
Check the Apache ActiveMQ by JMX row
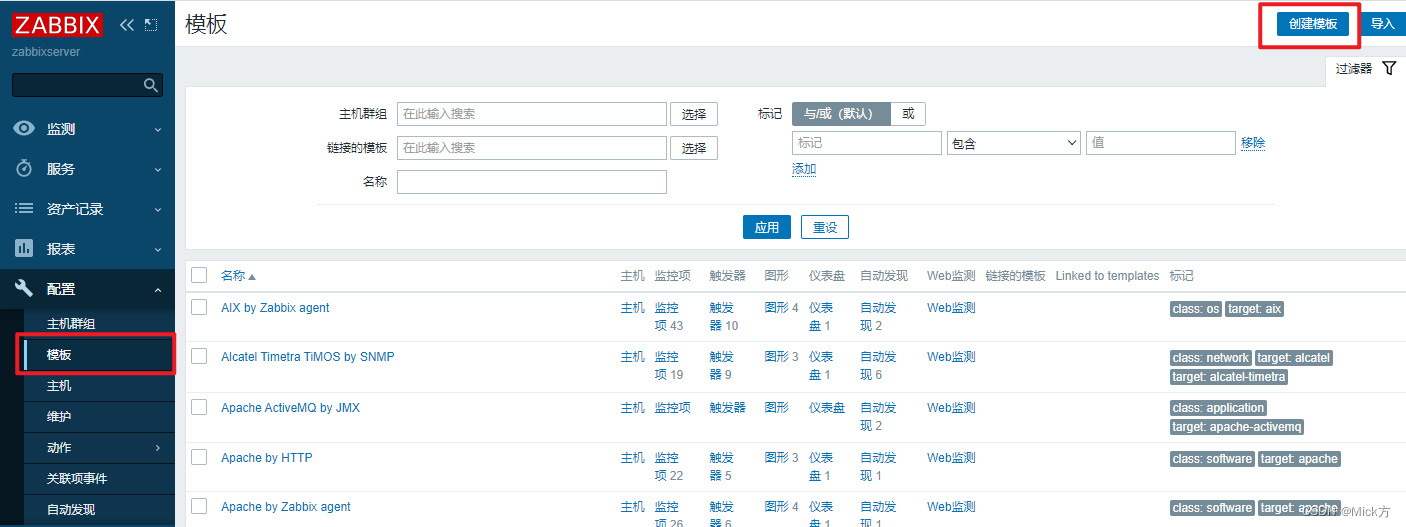(x=199, y=407)
